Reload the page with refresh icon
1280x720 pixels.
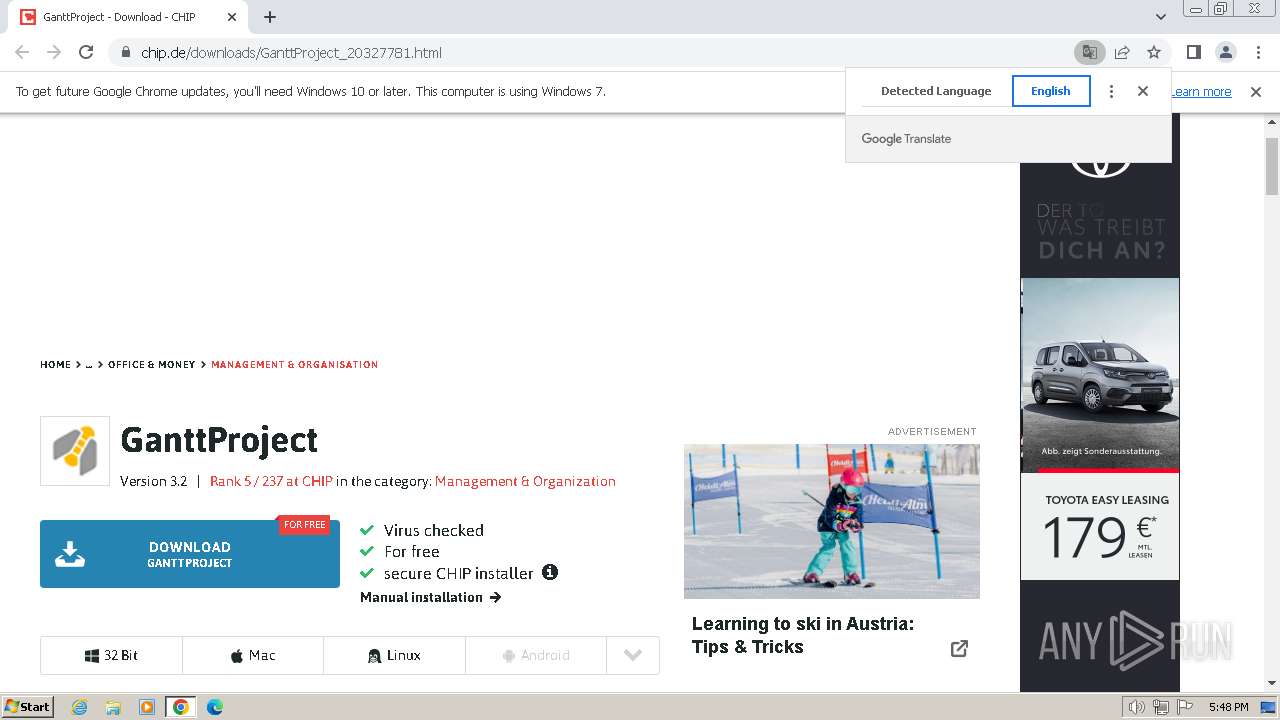[86, 52]
